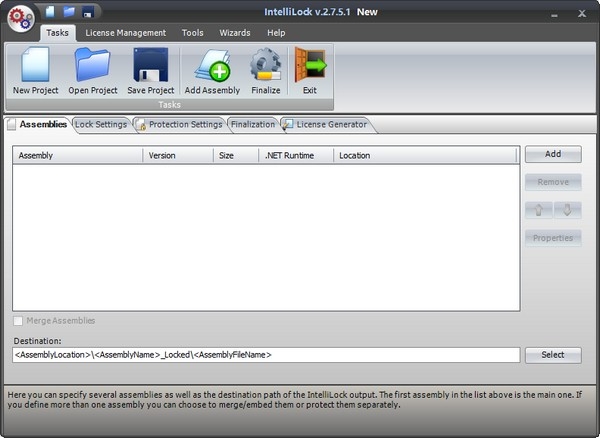
Task: Click the quick-access save icon in title bar
Action: (88, 12)
